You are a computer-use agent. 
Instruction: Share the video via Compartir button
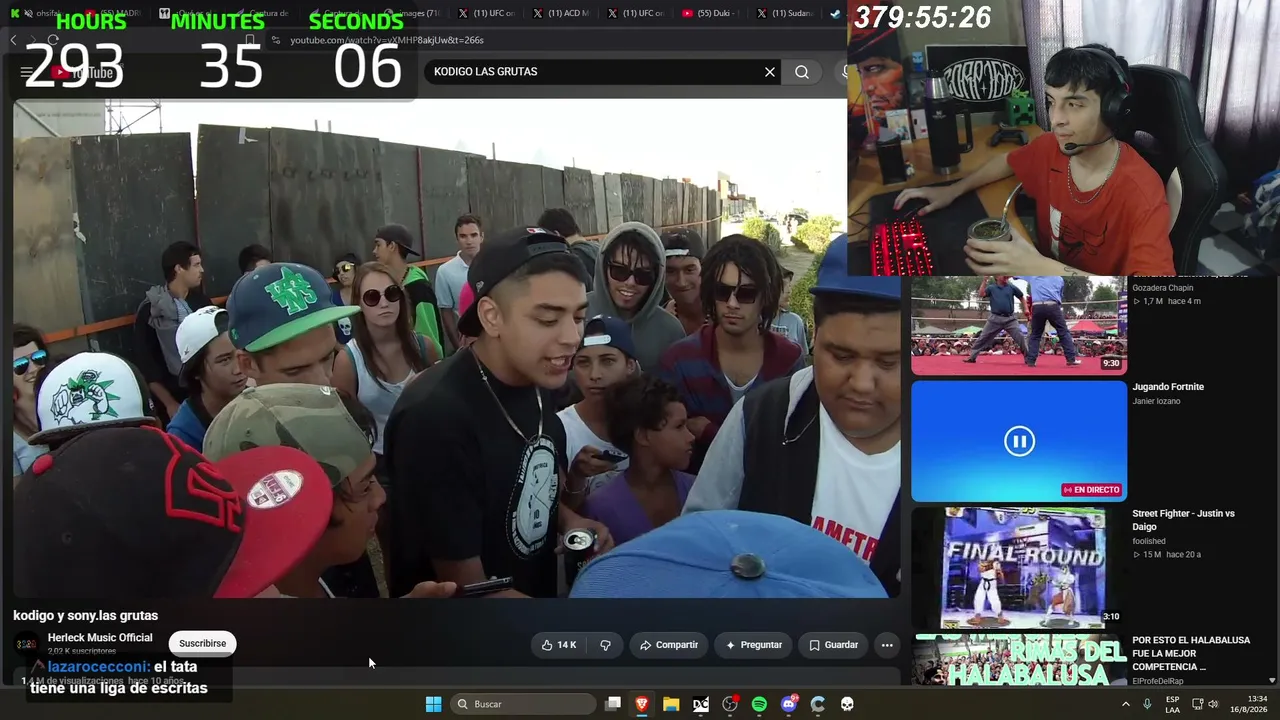tap(669, 645)
